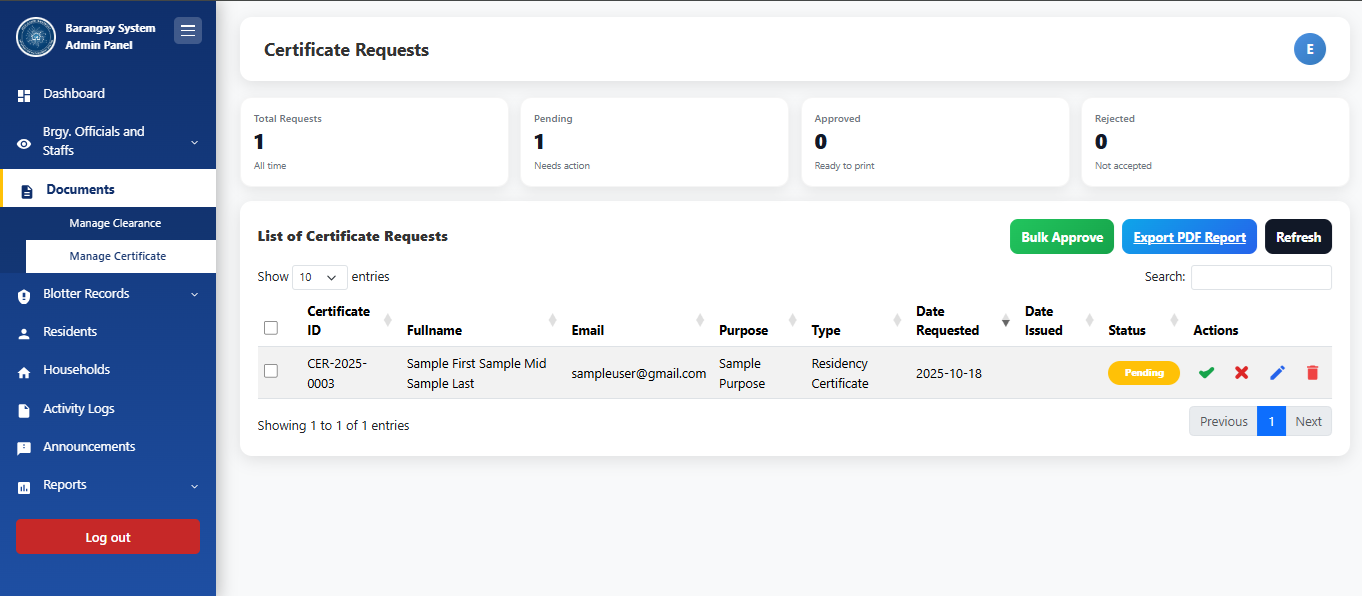This screenshot has height=596, width=1362.
Task: Expand the Blotter Records submenu
Action: click(108, 294)
